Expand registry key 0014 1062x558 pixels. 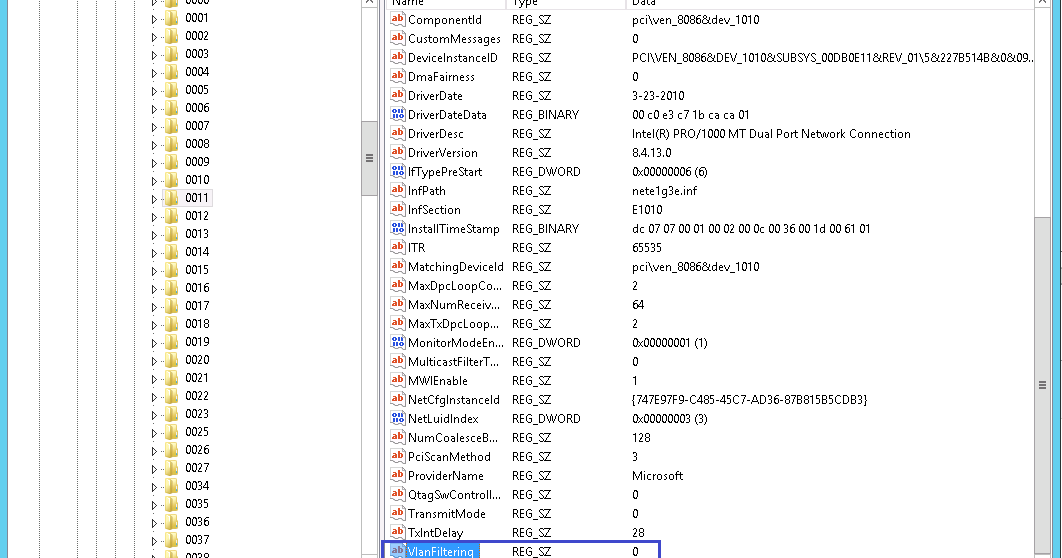[x=154, y=253]
